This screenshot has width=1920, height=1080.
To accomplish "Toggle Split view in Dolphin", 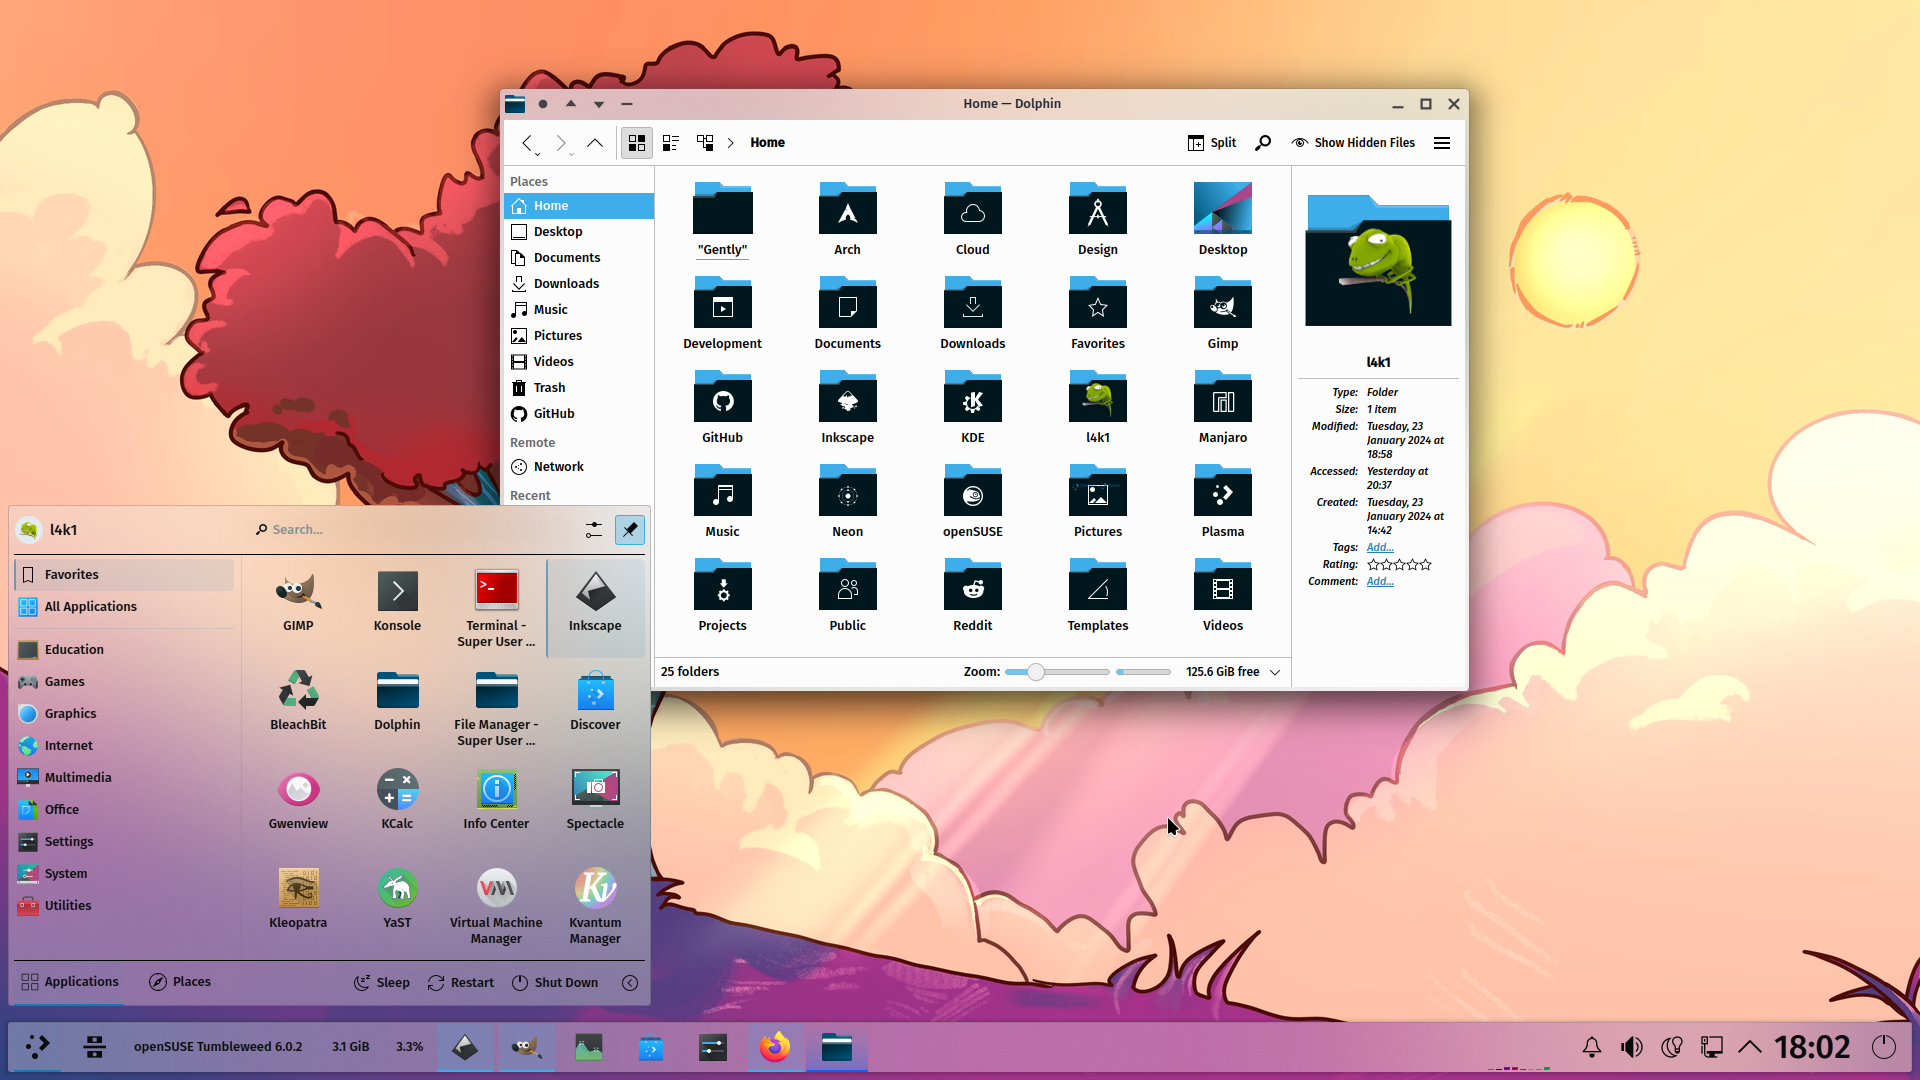I will (1211, 143).
